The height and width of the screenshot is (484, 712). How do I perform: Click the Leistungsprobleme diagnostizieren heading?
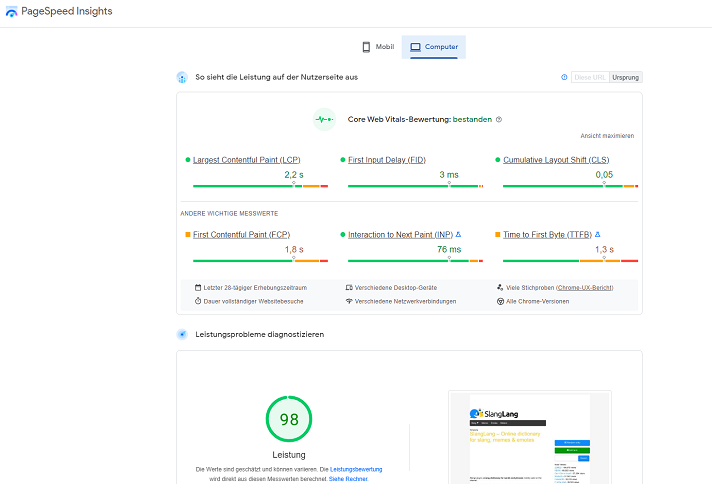pos(260,335)
